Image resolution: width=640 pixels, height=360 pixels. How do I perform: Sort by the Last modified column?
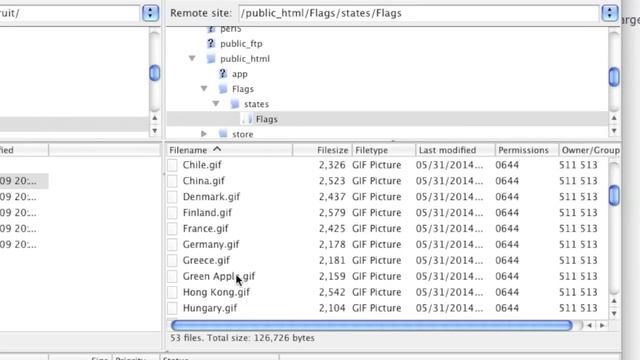coord(455,150)
